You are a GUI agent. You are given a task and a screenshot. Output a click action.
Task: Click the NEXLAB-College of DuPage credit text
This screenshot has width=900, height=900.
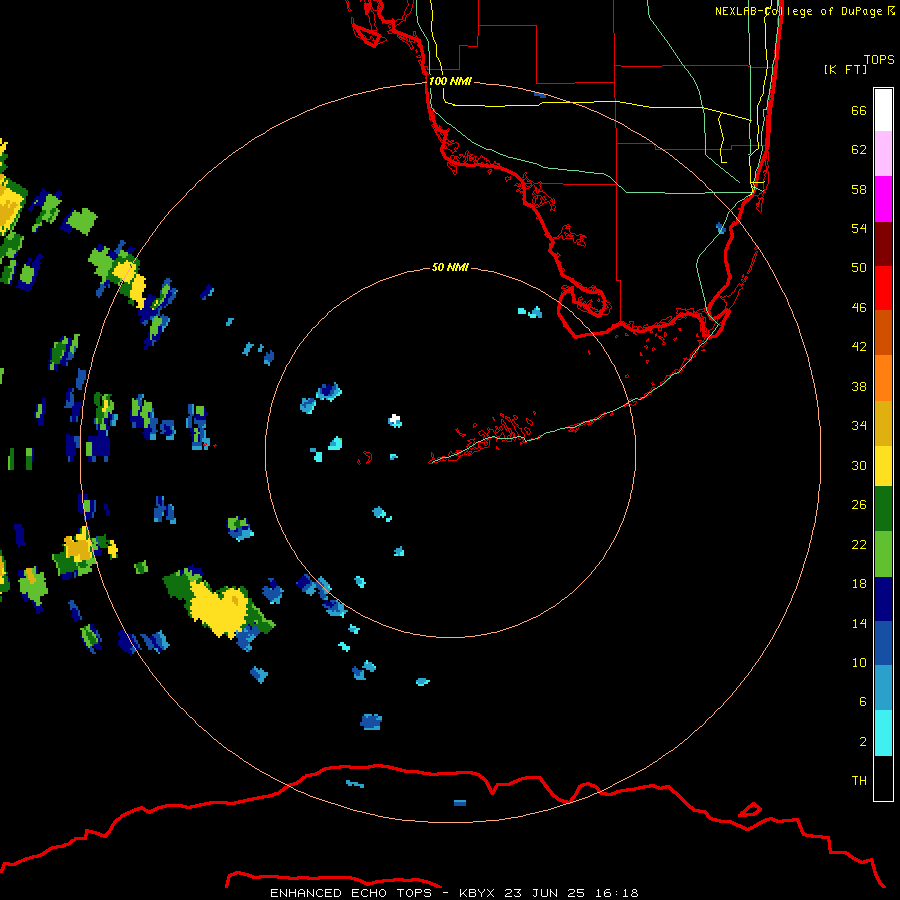coord(804,11)
